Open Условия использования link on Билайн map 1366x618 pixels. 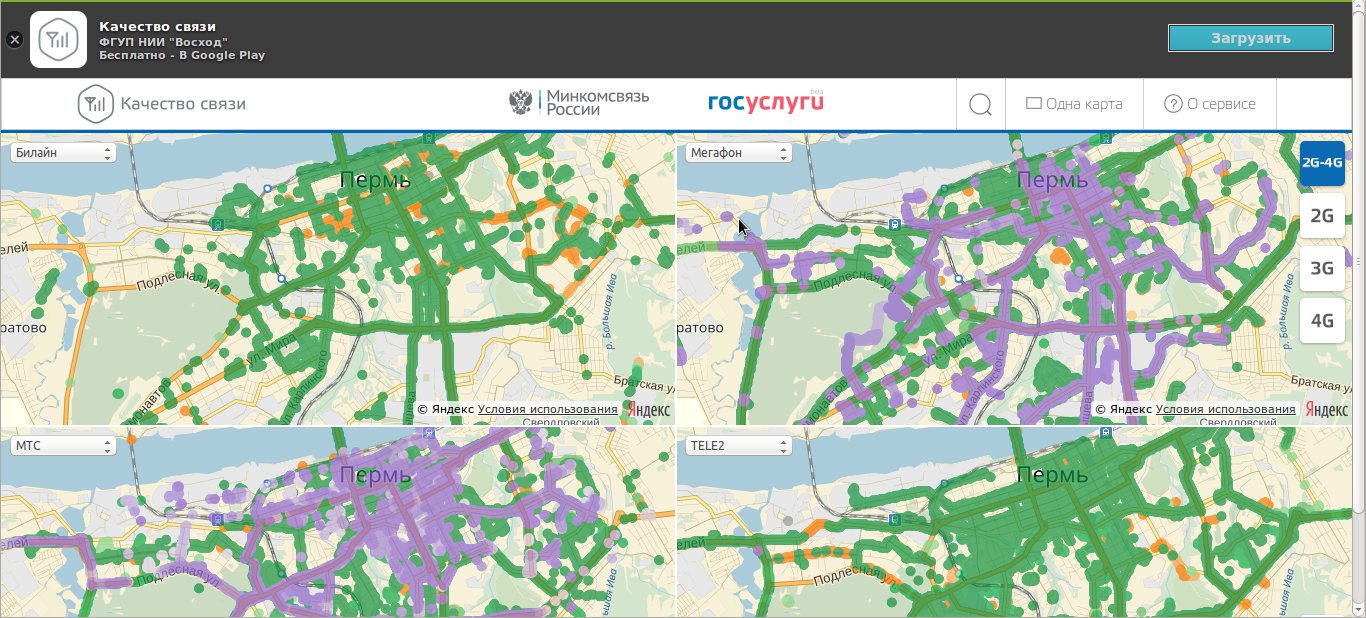coord(547,410)
